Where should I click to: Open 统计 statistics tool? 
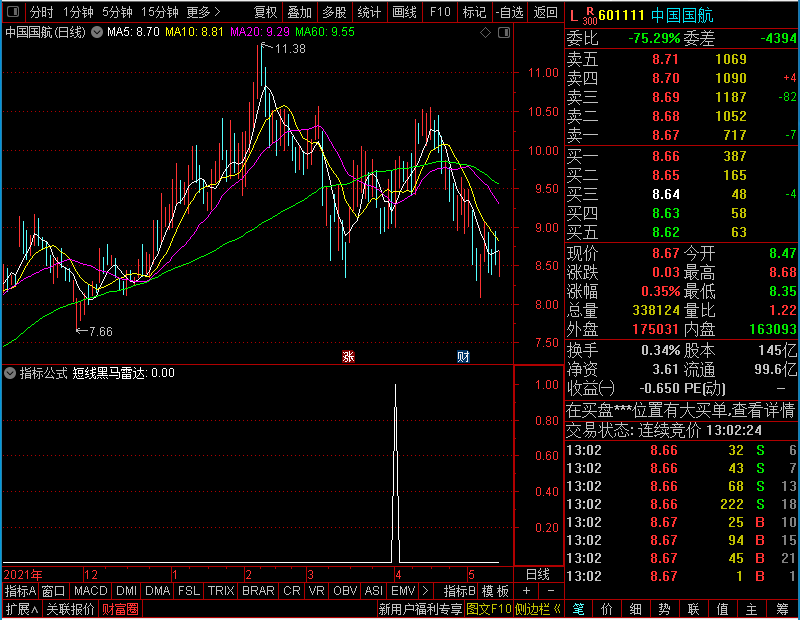tap(369, 12)
